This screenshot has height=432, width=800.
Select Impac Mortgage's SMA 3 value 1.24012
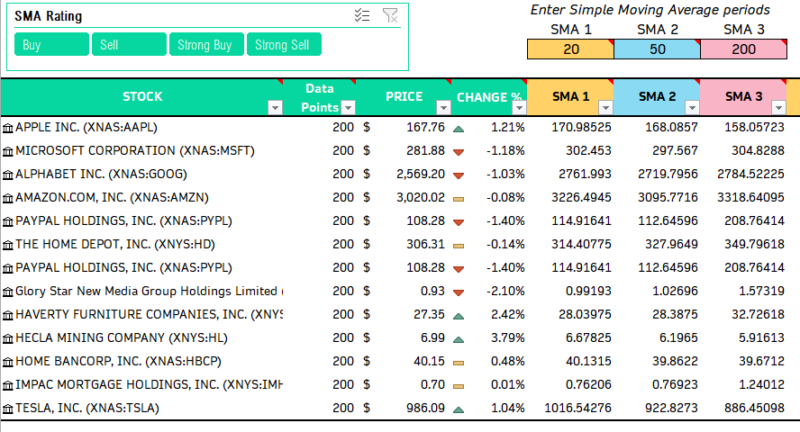pyautogui.click(x=744, y=385)
